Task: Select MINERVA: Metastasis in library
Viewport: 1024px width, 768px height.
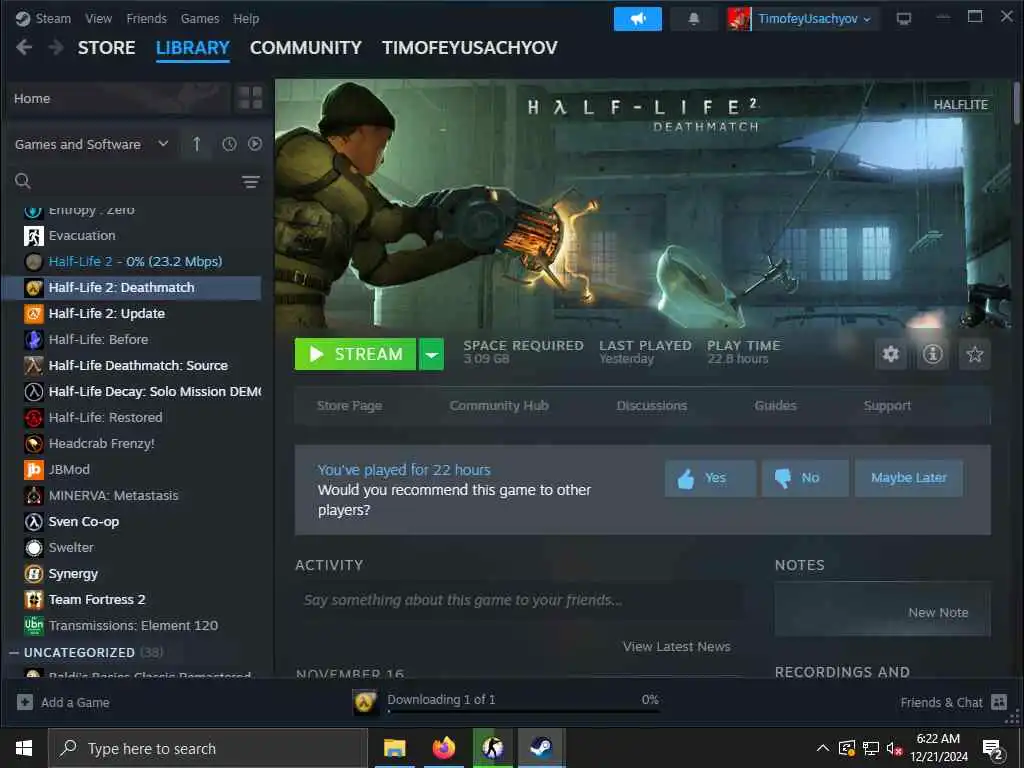Action: pos(131,496)
